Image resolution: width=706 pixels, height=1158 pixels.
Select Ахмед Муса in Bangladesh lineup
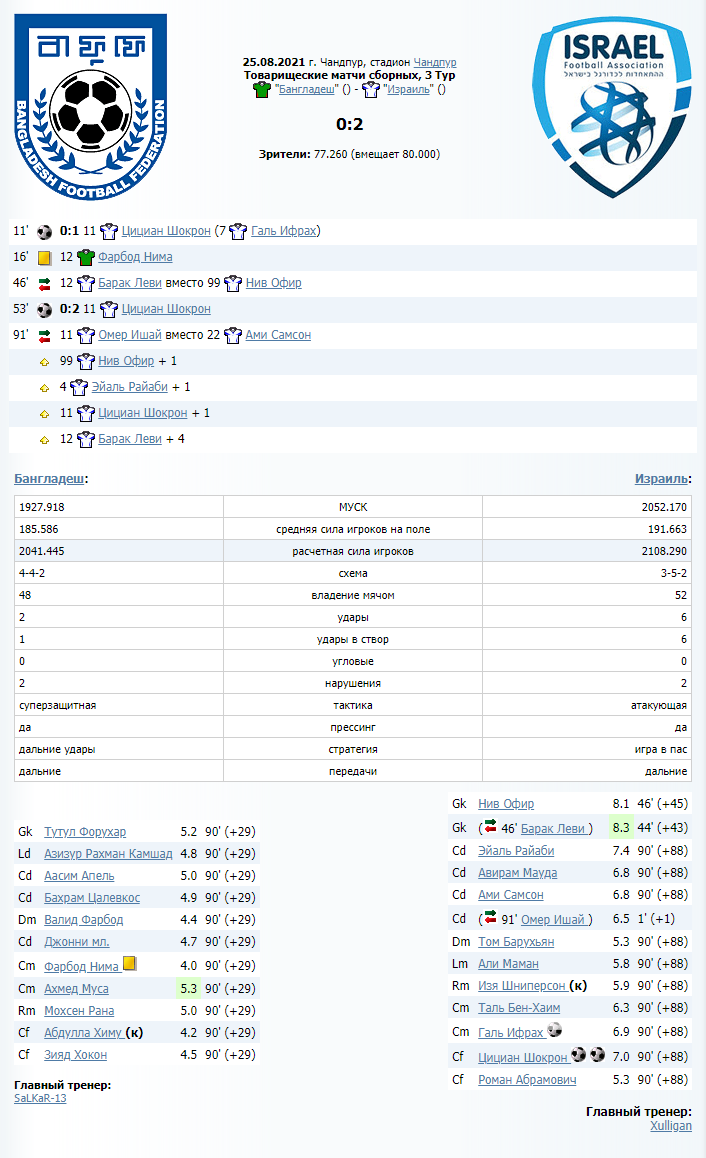(x=76, y=989)
